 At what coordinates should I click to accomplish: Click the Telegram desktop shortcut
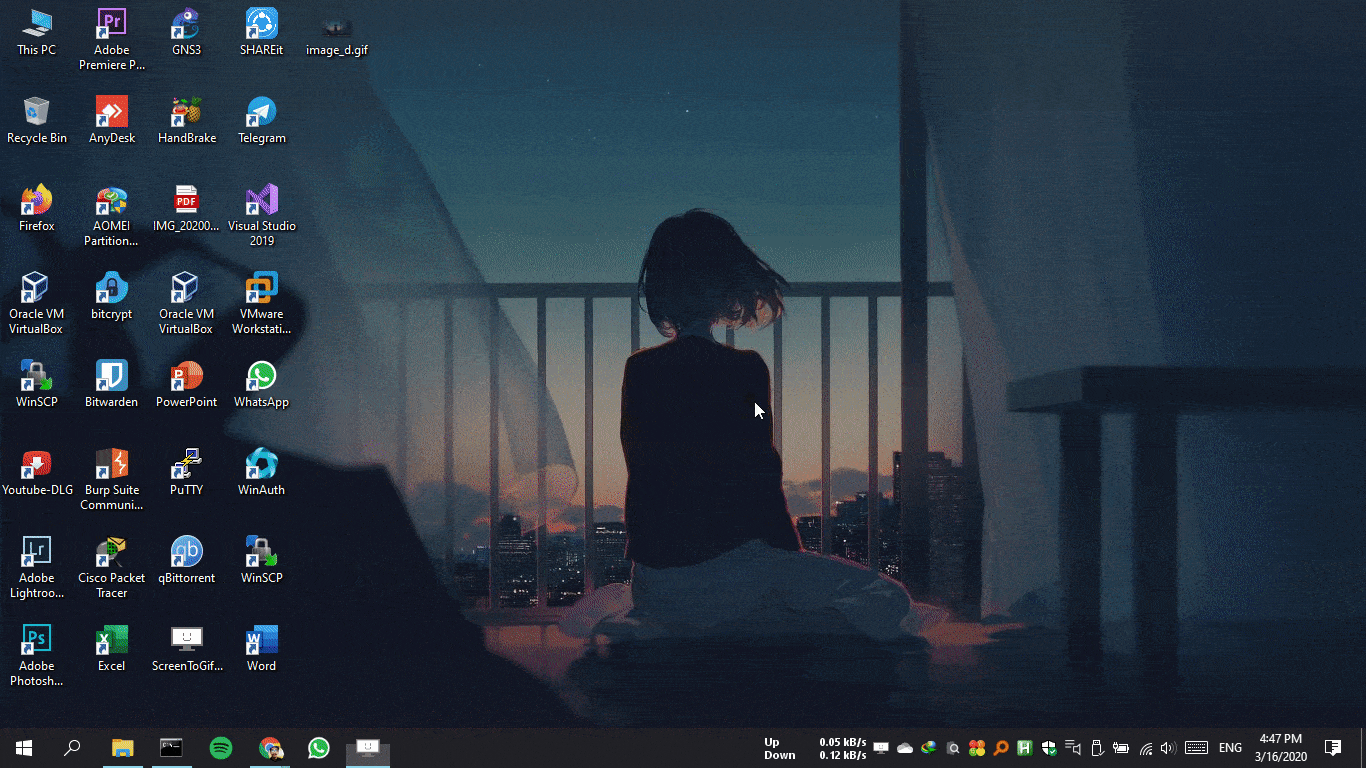261,113
